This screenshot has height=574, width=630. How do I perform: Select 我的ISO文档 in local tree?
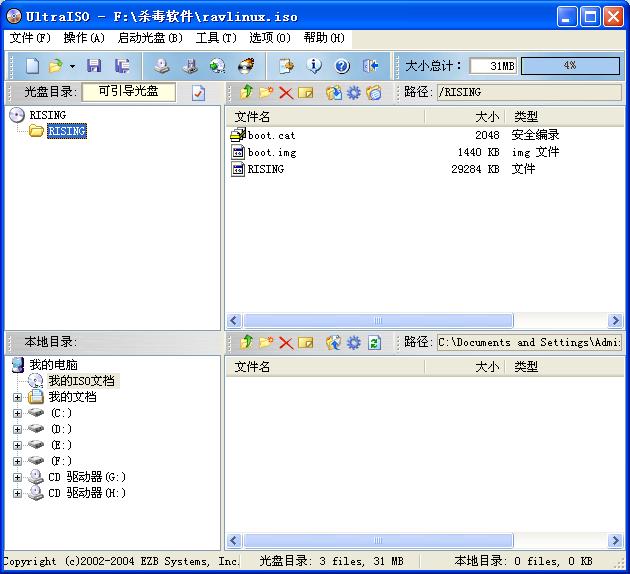pos(82,381)
